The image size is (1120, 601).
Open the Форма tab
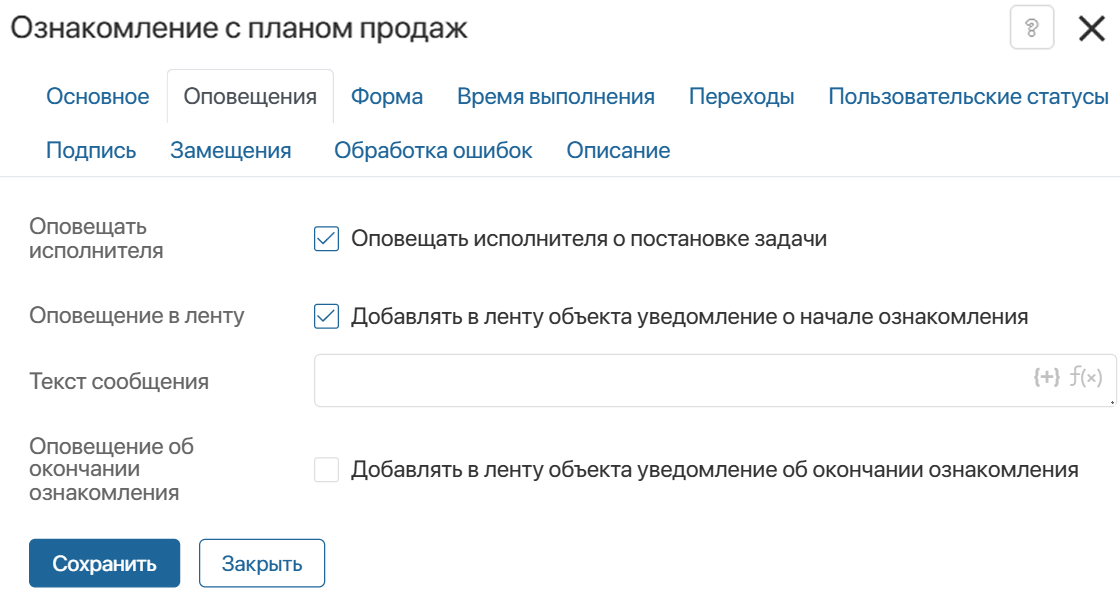[x=387, y=97]
